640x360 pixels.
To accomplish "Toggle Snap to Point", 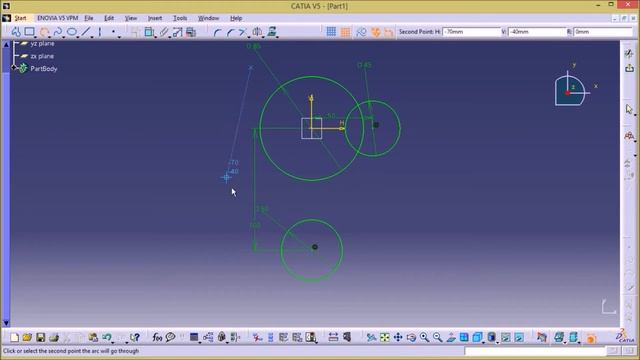I will (345, 32).
